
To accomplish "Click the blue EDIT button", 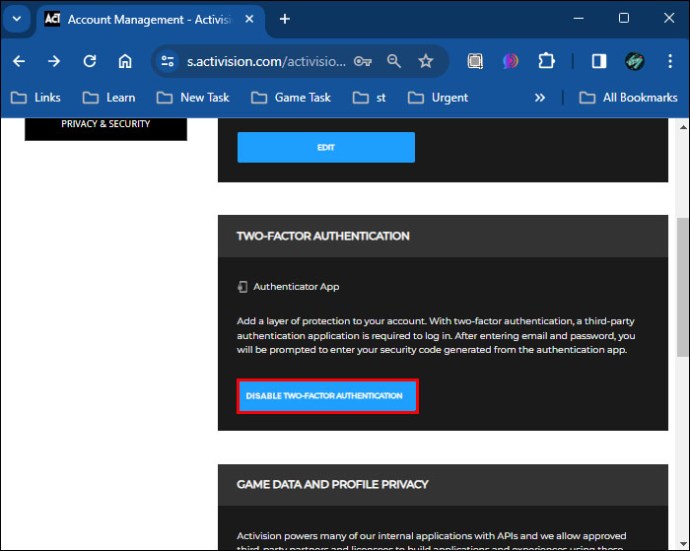I will 326,147.
